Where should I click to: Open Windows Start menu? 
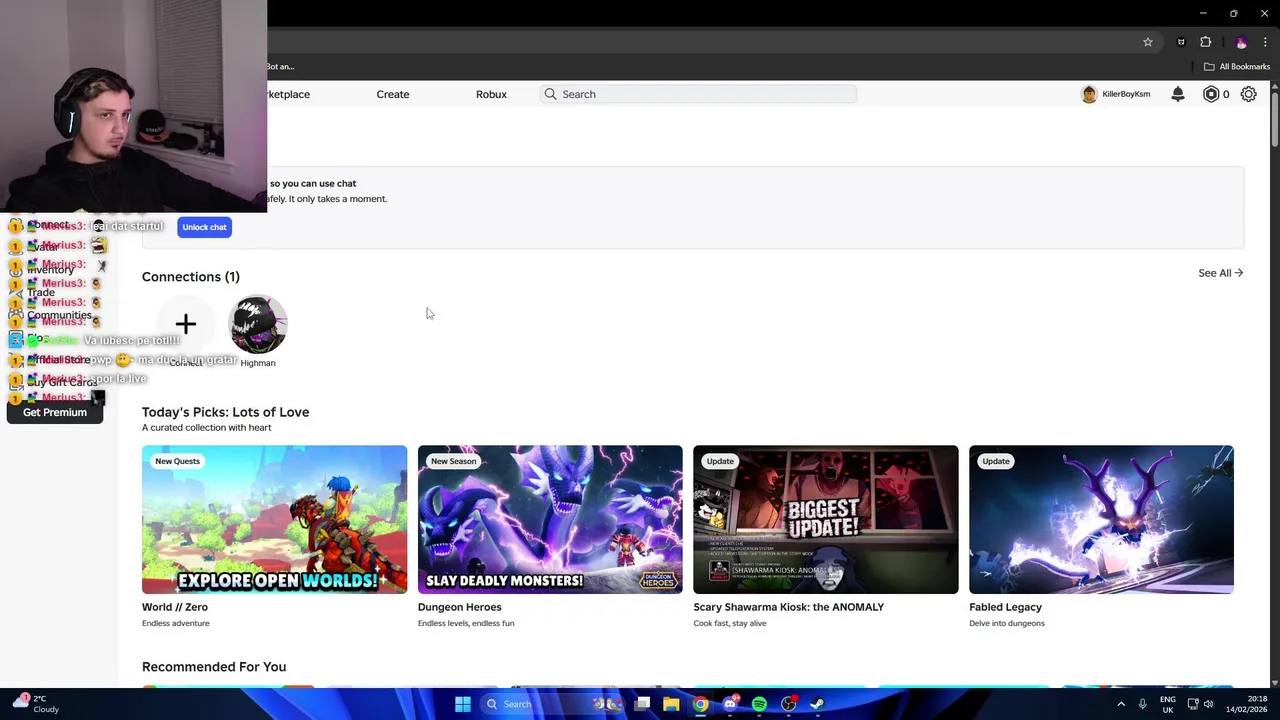[x=463, y=704]
